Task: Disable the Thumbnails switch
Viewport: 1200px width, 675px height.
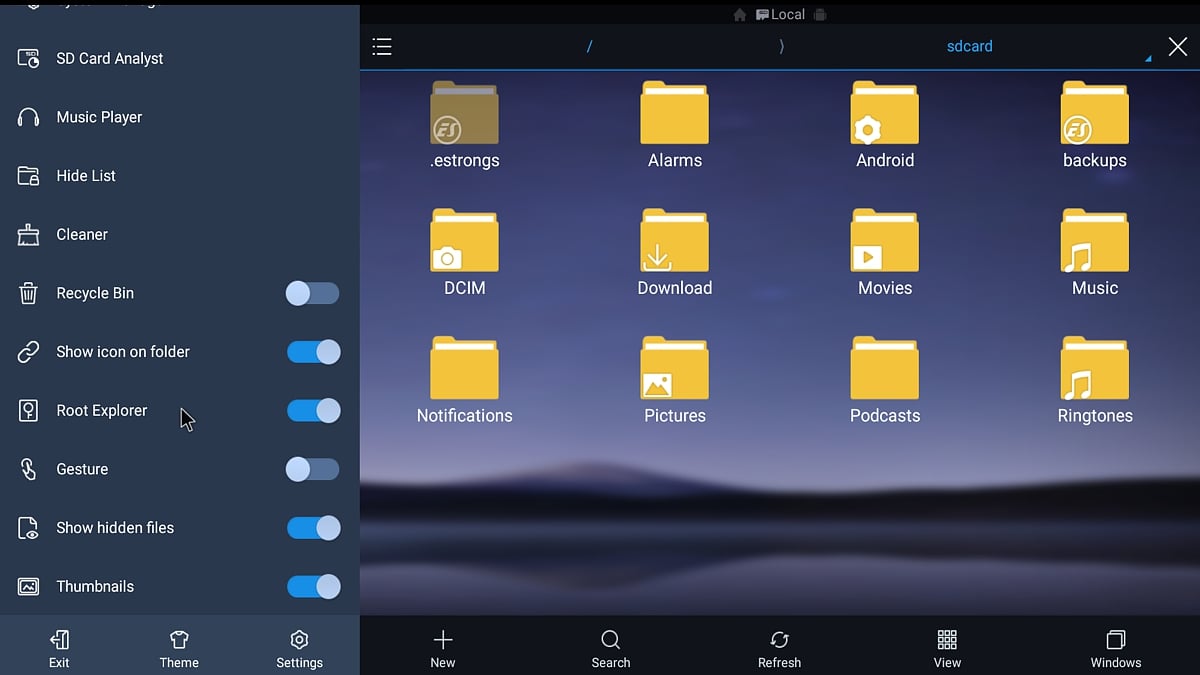Action: [313, 587]
